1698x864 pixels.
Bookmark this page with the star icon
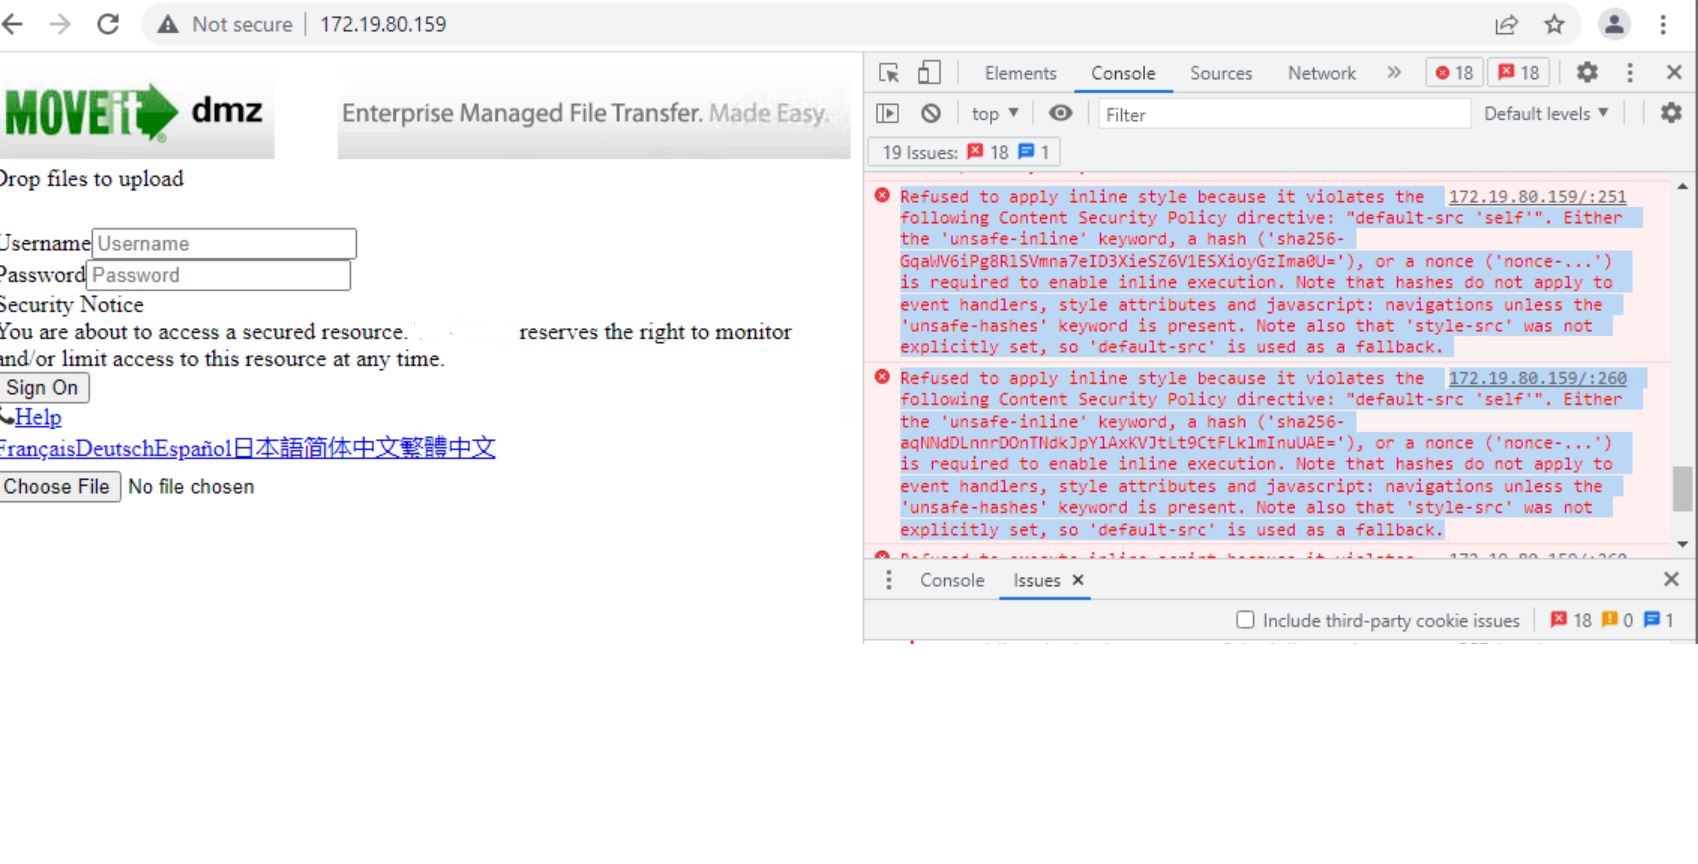click(1554, 24)
